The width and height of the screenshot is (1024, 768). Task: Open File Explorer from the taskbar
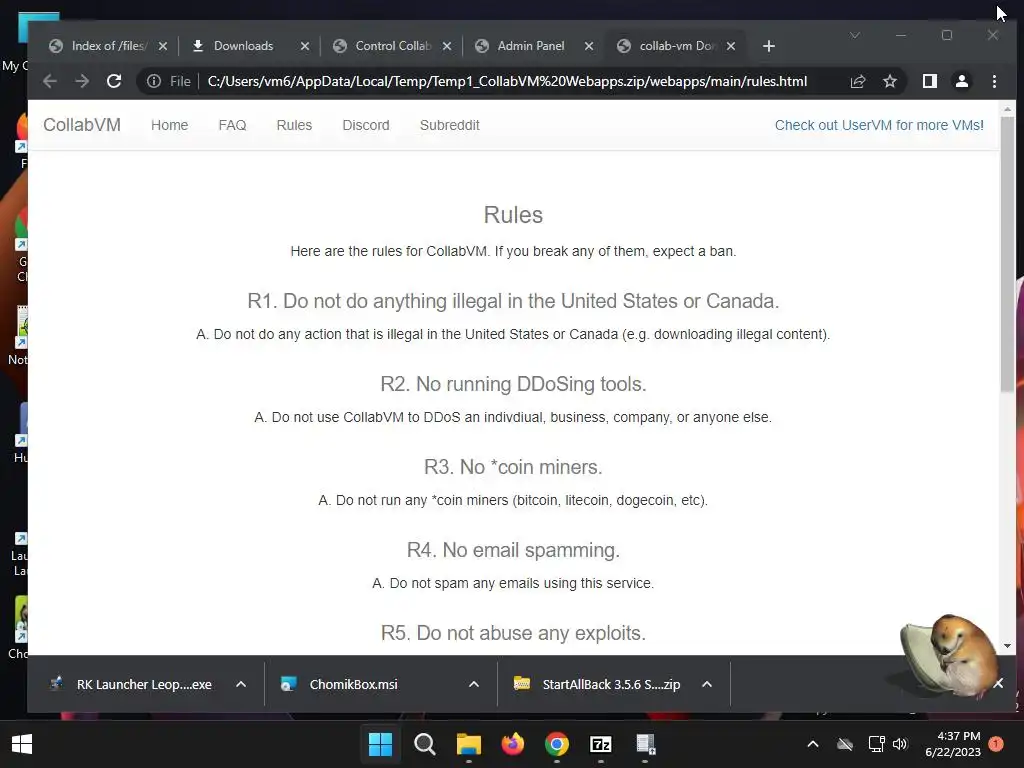tap(468, 744)
